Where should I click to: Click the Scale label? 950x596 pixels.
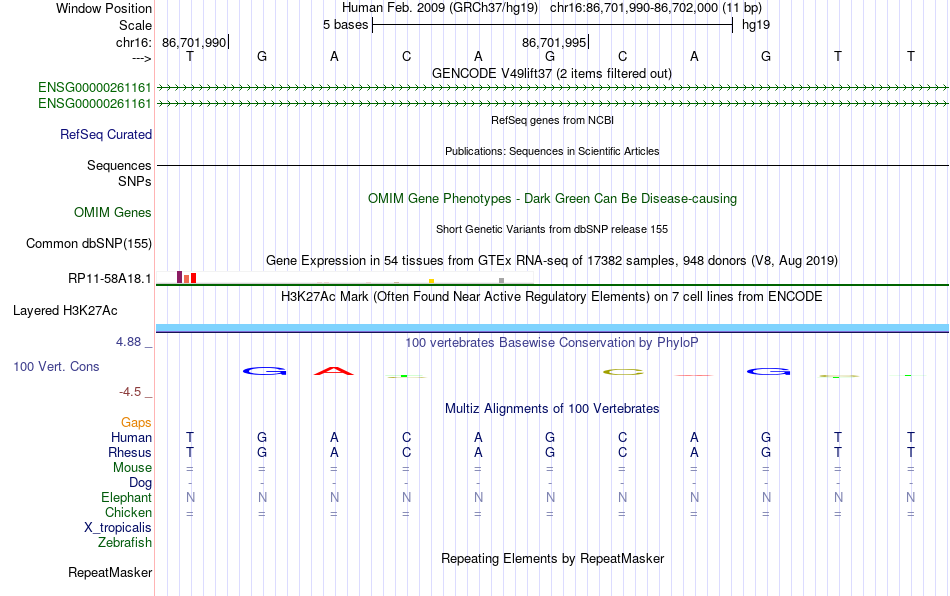135,25
